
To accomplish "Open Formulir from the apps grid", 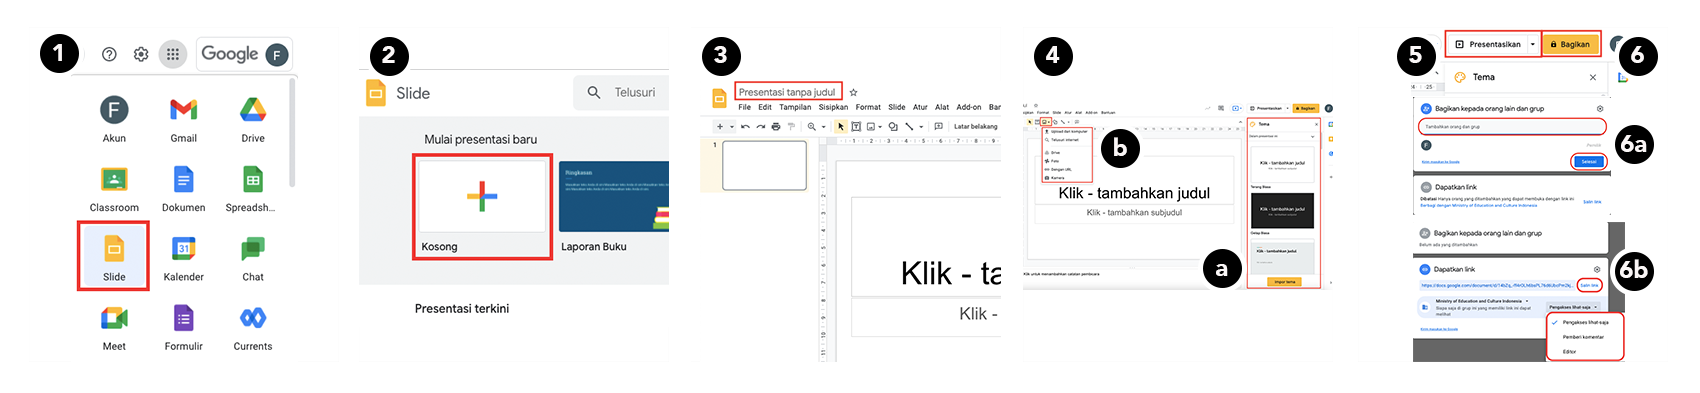I will [183, 327].
